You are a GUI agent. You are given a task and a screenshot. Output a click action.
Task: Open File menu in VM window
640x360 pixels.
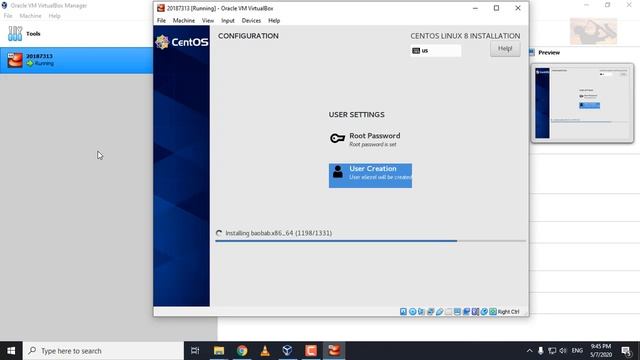tap(161, 20)
